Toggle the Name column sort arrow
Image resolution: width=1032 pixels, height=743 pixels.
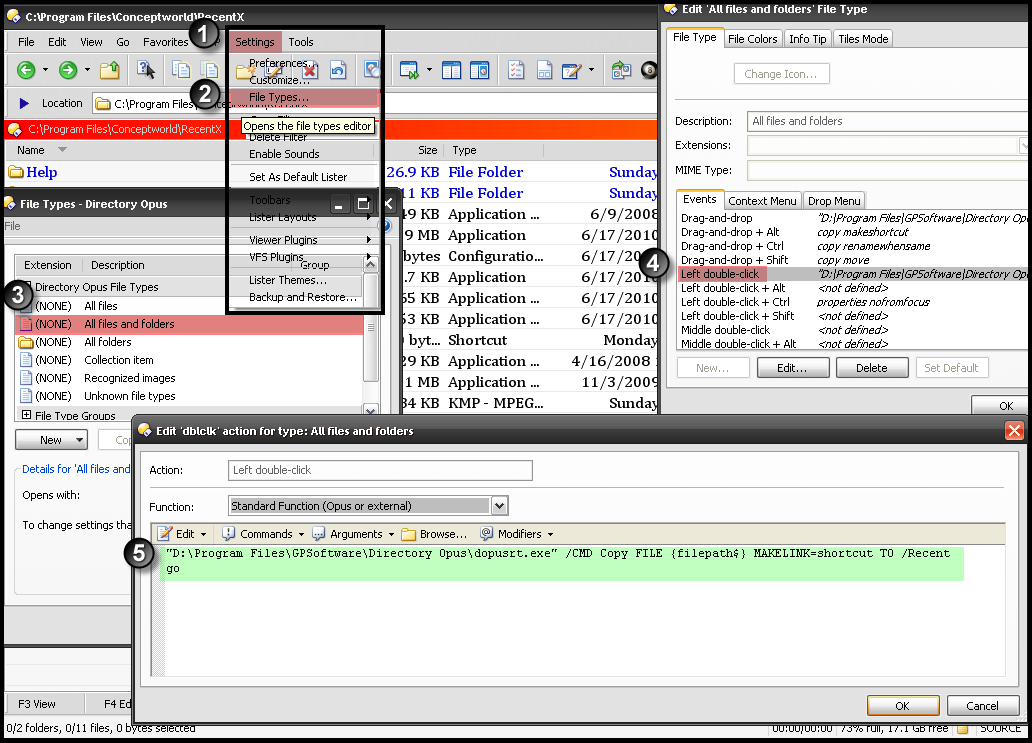click(x=63, y=150)
